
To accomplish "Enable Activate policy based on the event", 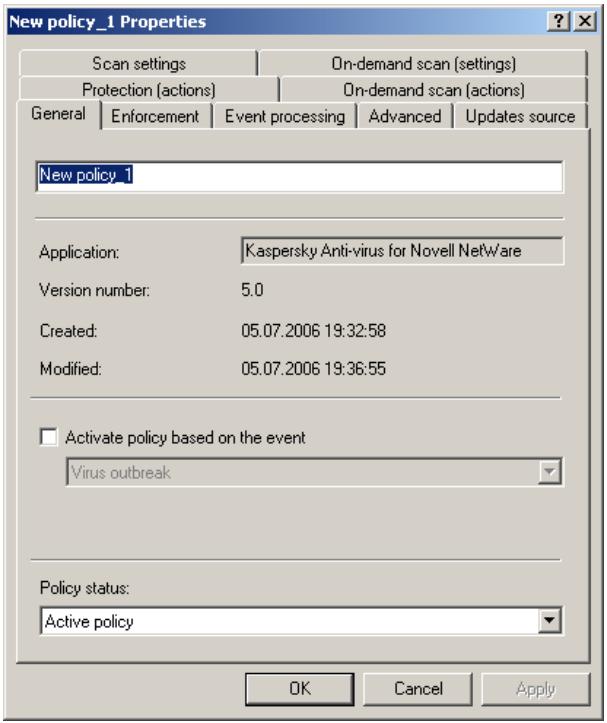I will (x=49, y=437).
